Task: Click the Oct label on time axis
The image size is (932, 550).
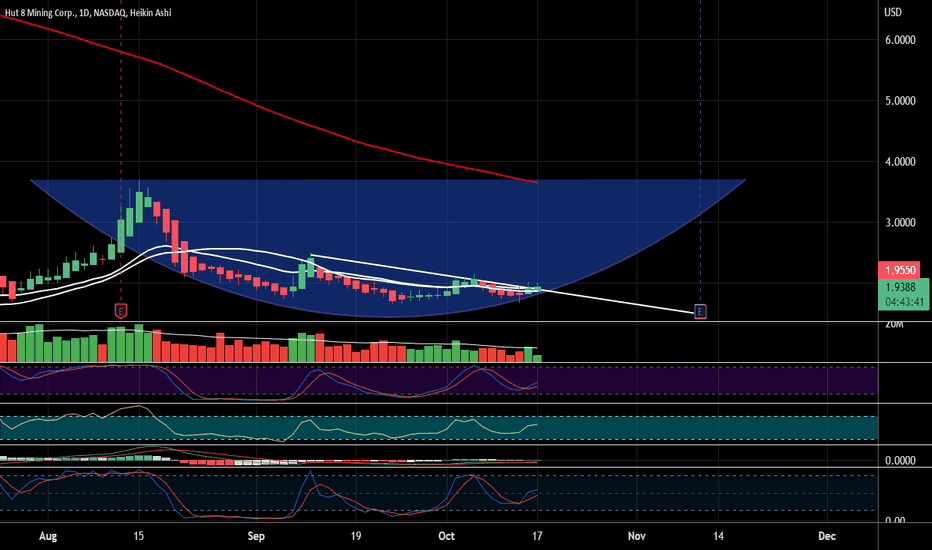Action: [446, 536]
